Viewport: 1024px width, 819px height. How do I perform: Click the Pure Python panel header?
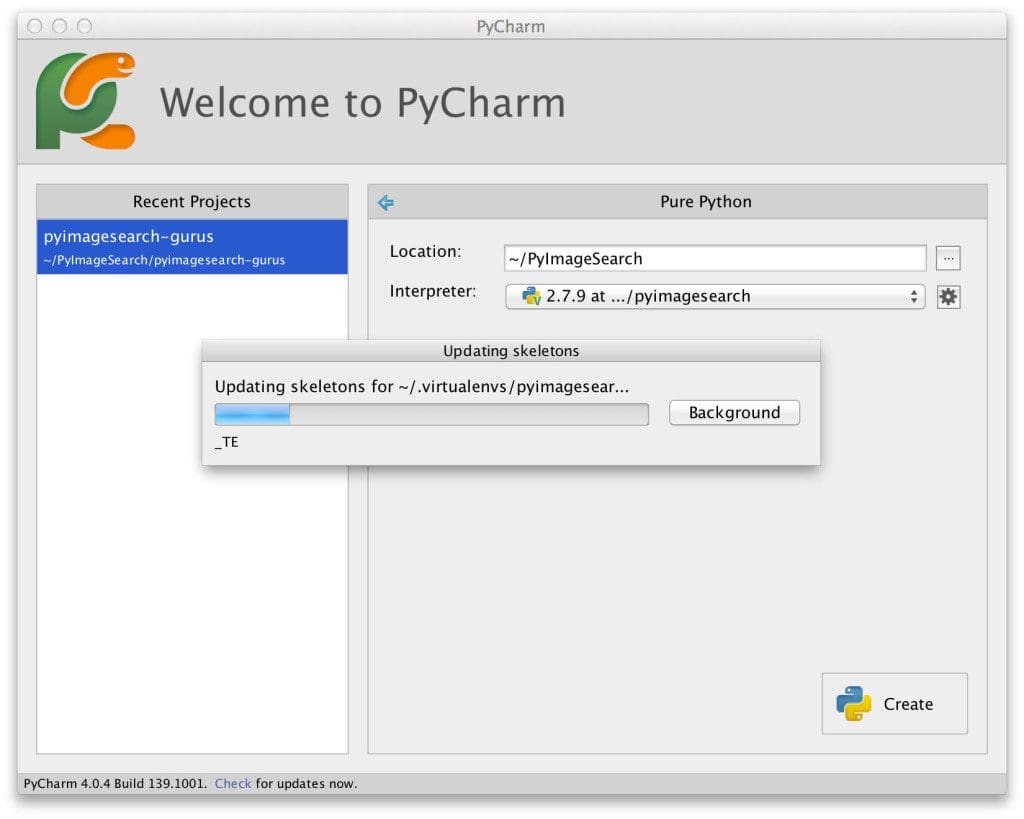pos(705,201)
